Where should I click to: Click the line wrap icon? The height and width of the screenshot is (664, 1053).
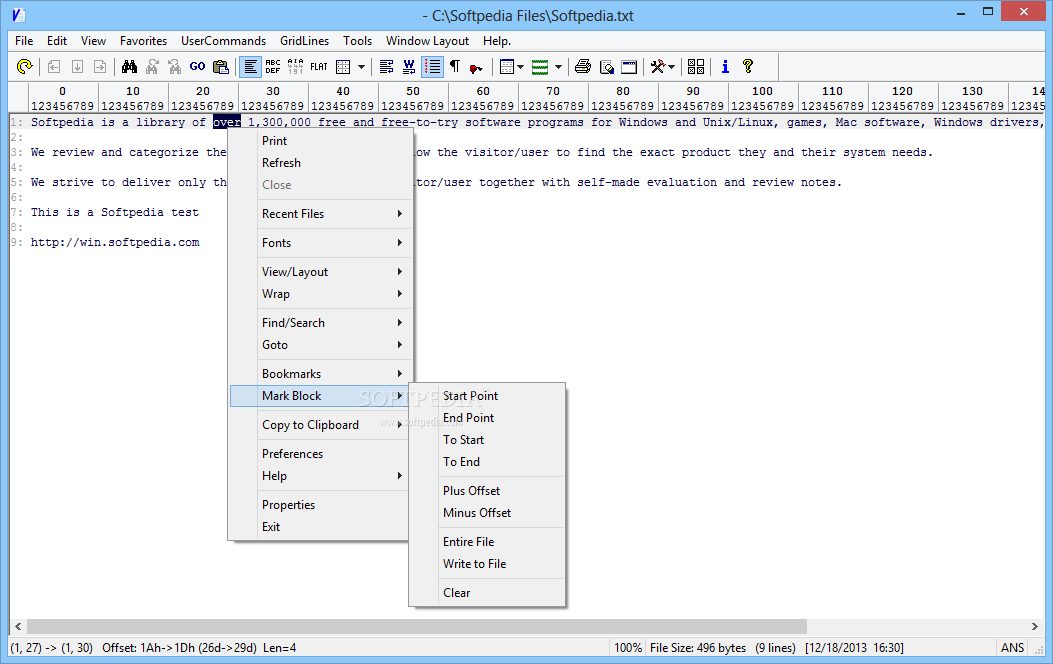click(x=386, y=66)
